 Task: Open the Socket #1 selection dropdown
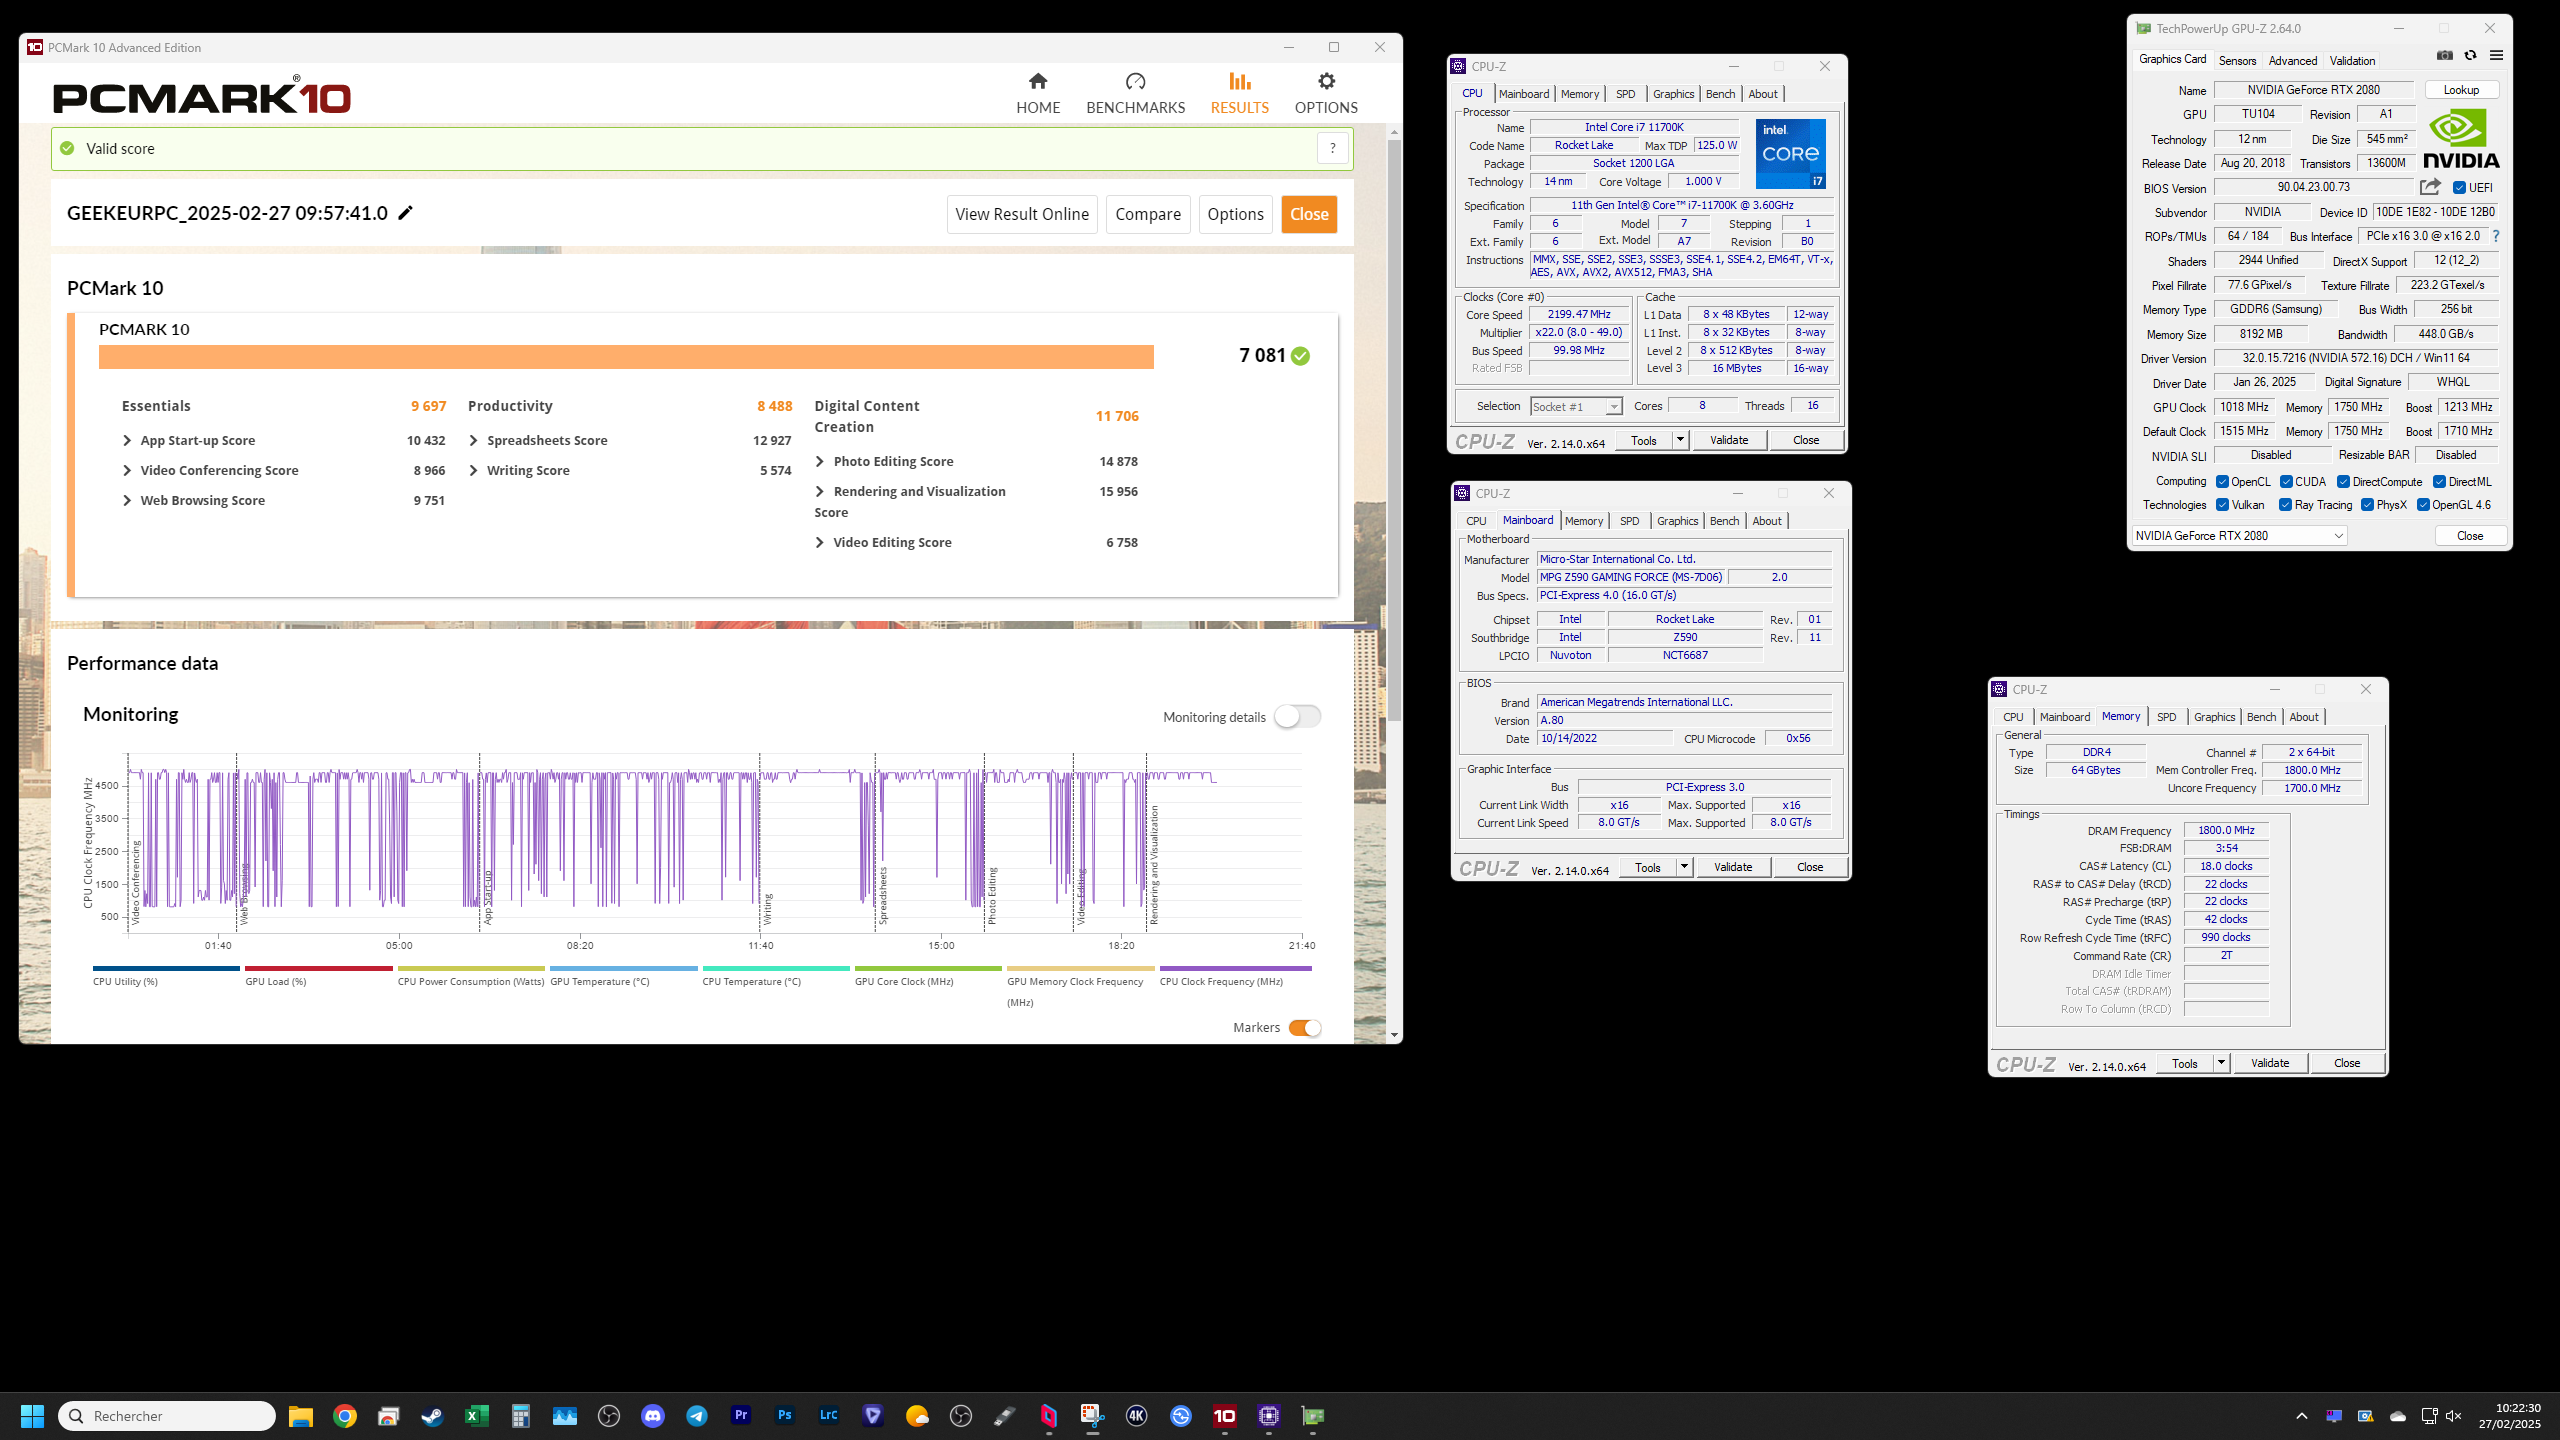click(x=1576, y=406)
